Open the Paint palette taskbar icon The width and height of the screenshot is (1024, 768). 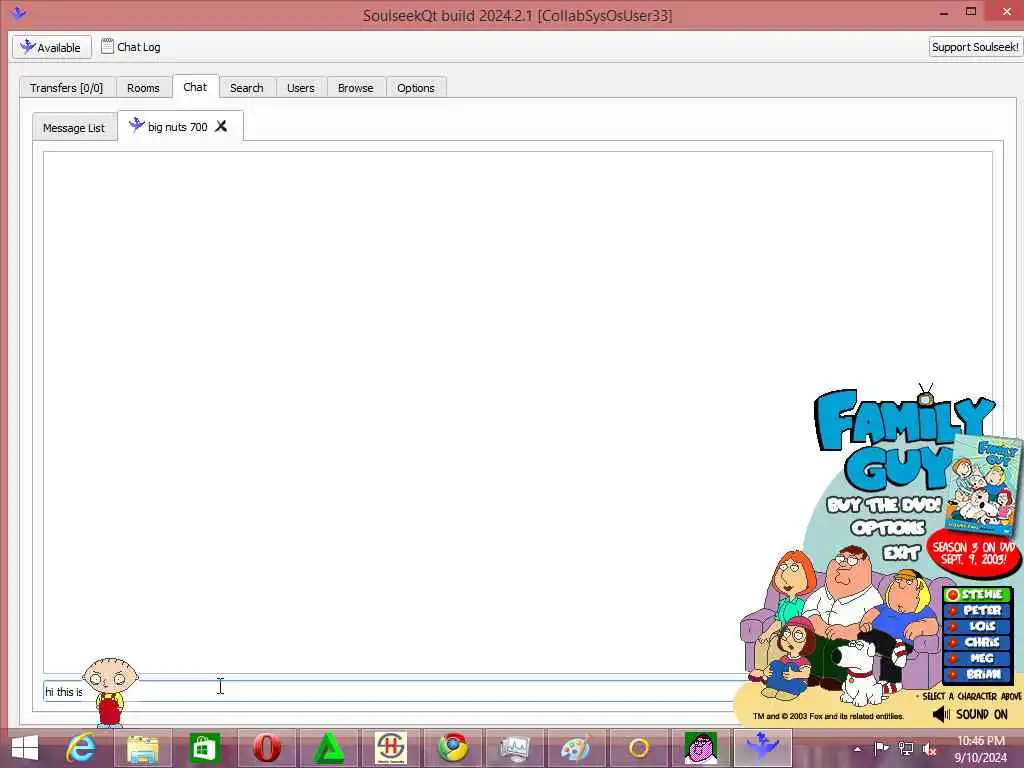[576, 748]
